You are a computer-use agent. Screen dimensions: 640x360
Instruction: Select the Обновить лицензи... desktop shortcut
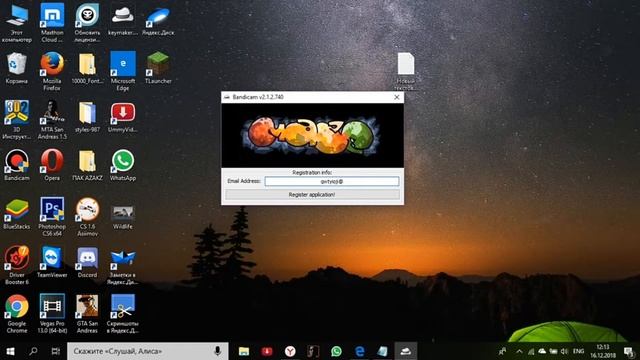[x=87, y=22]
